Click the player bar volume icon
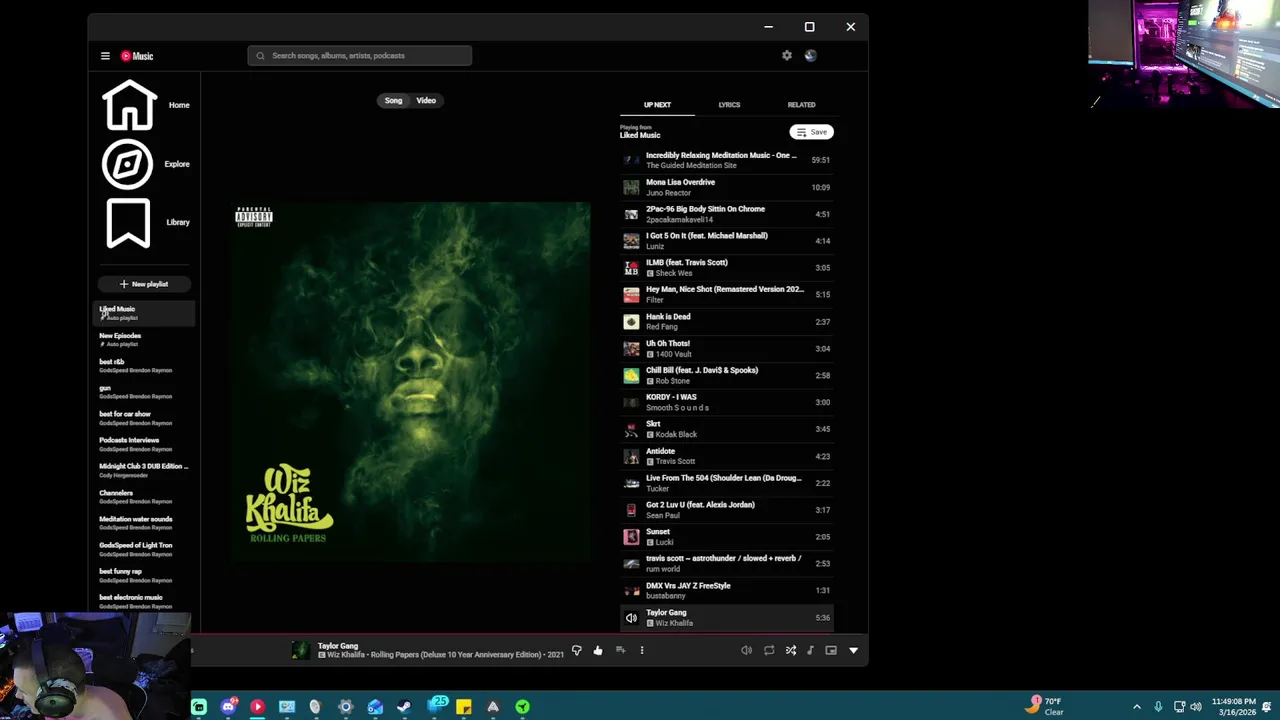The image size is (1280, 720). [746, 650]
